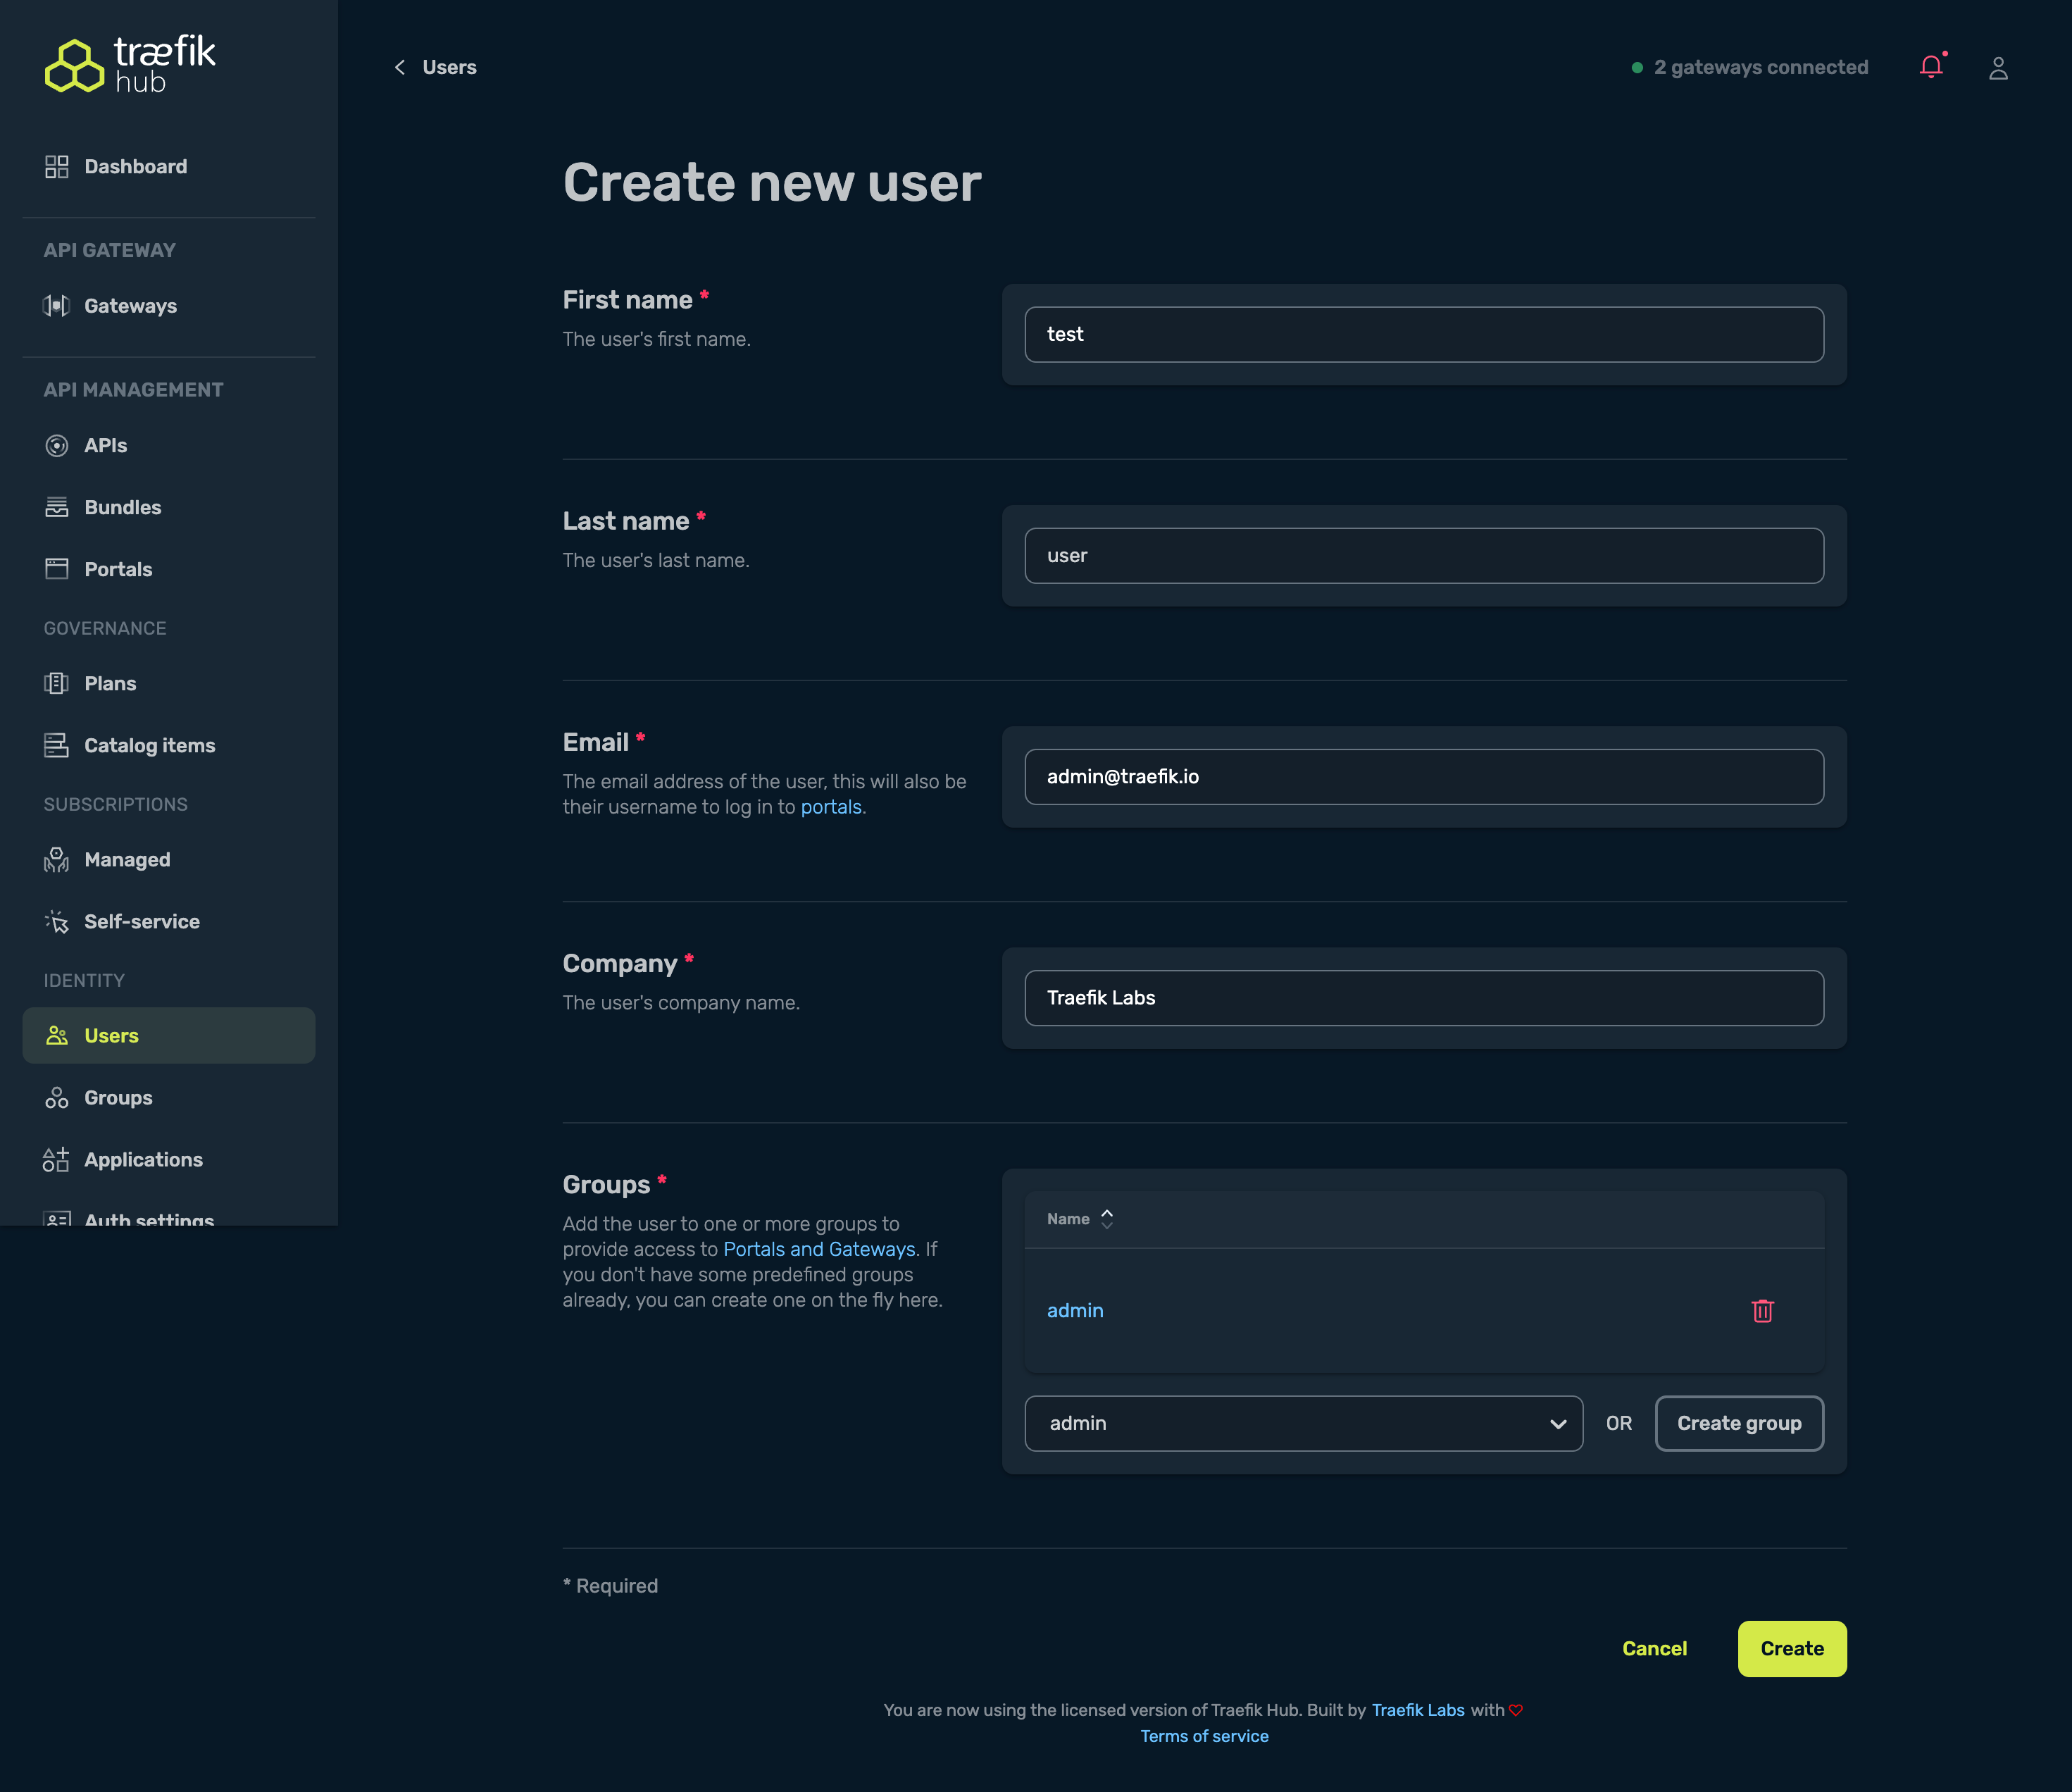The image size is (2072, 1792).
Task: Delete admin group with trash icon
Action: pos(1762,1311)
